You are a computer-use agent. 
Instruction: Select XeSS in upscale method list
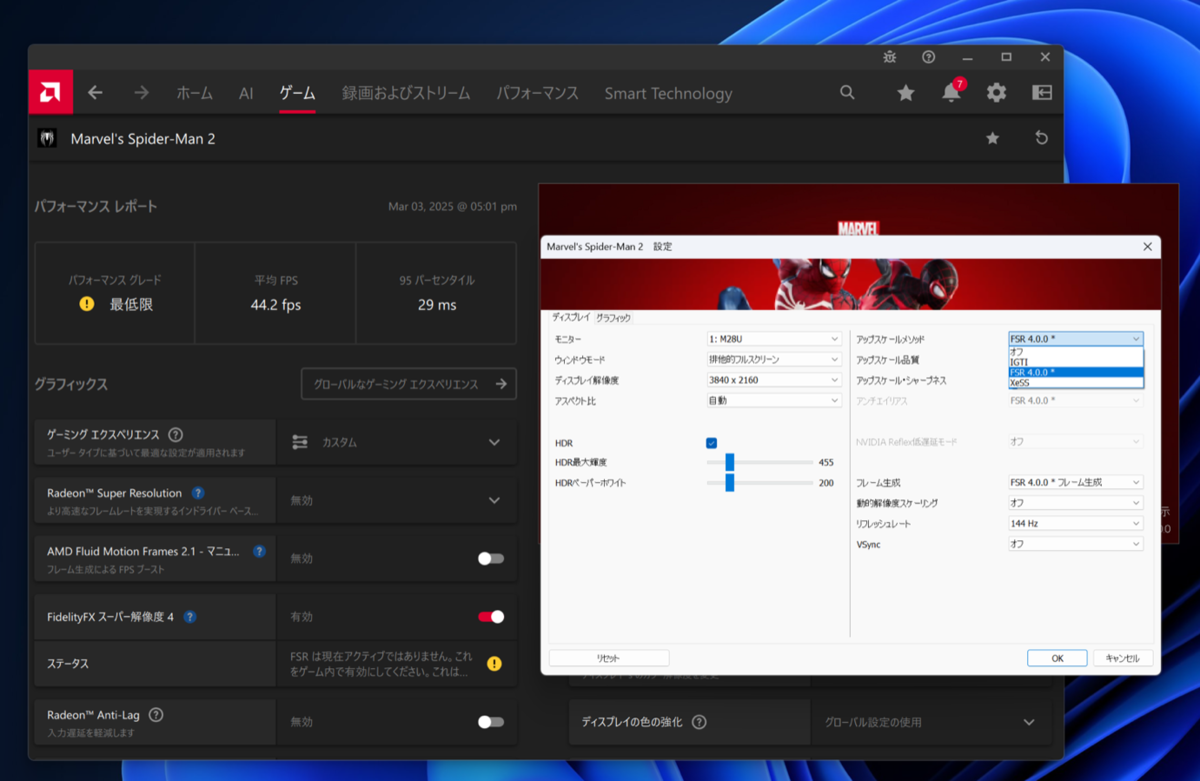coord(1075,383)
